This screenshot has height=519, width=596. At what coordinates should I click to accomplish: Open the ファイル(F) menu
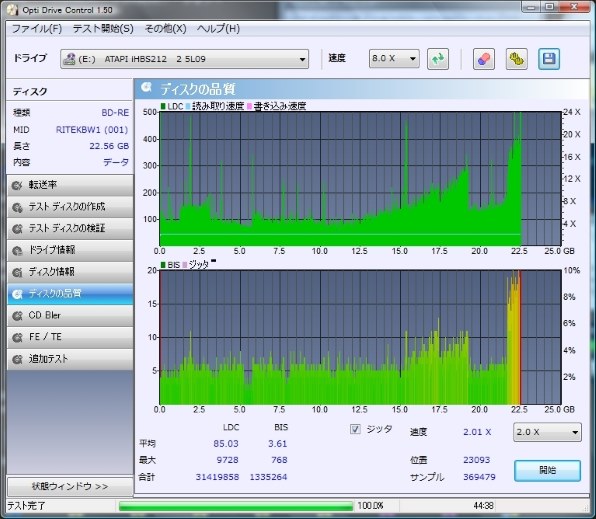(37, 29)
